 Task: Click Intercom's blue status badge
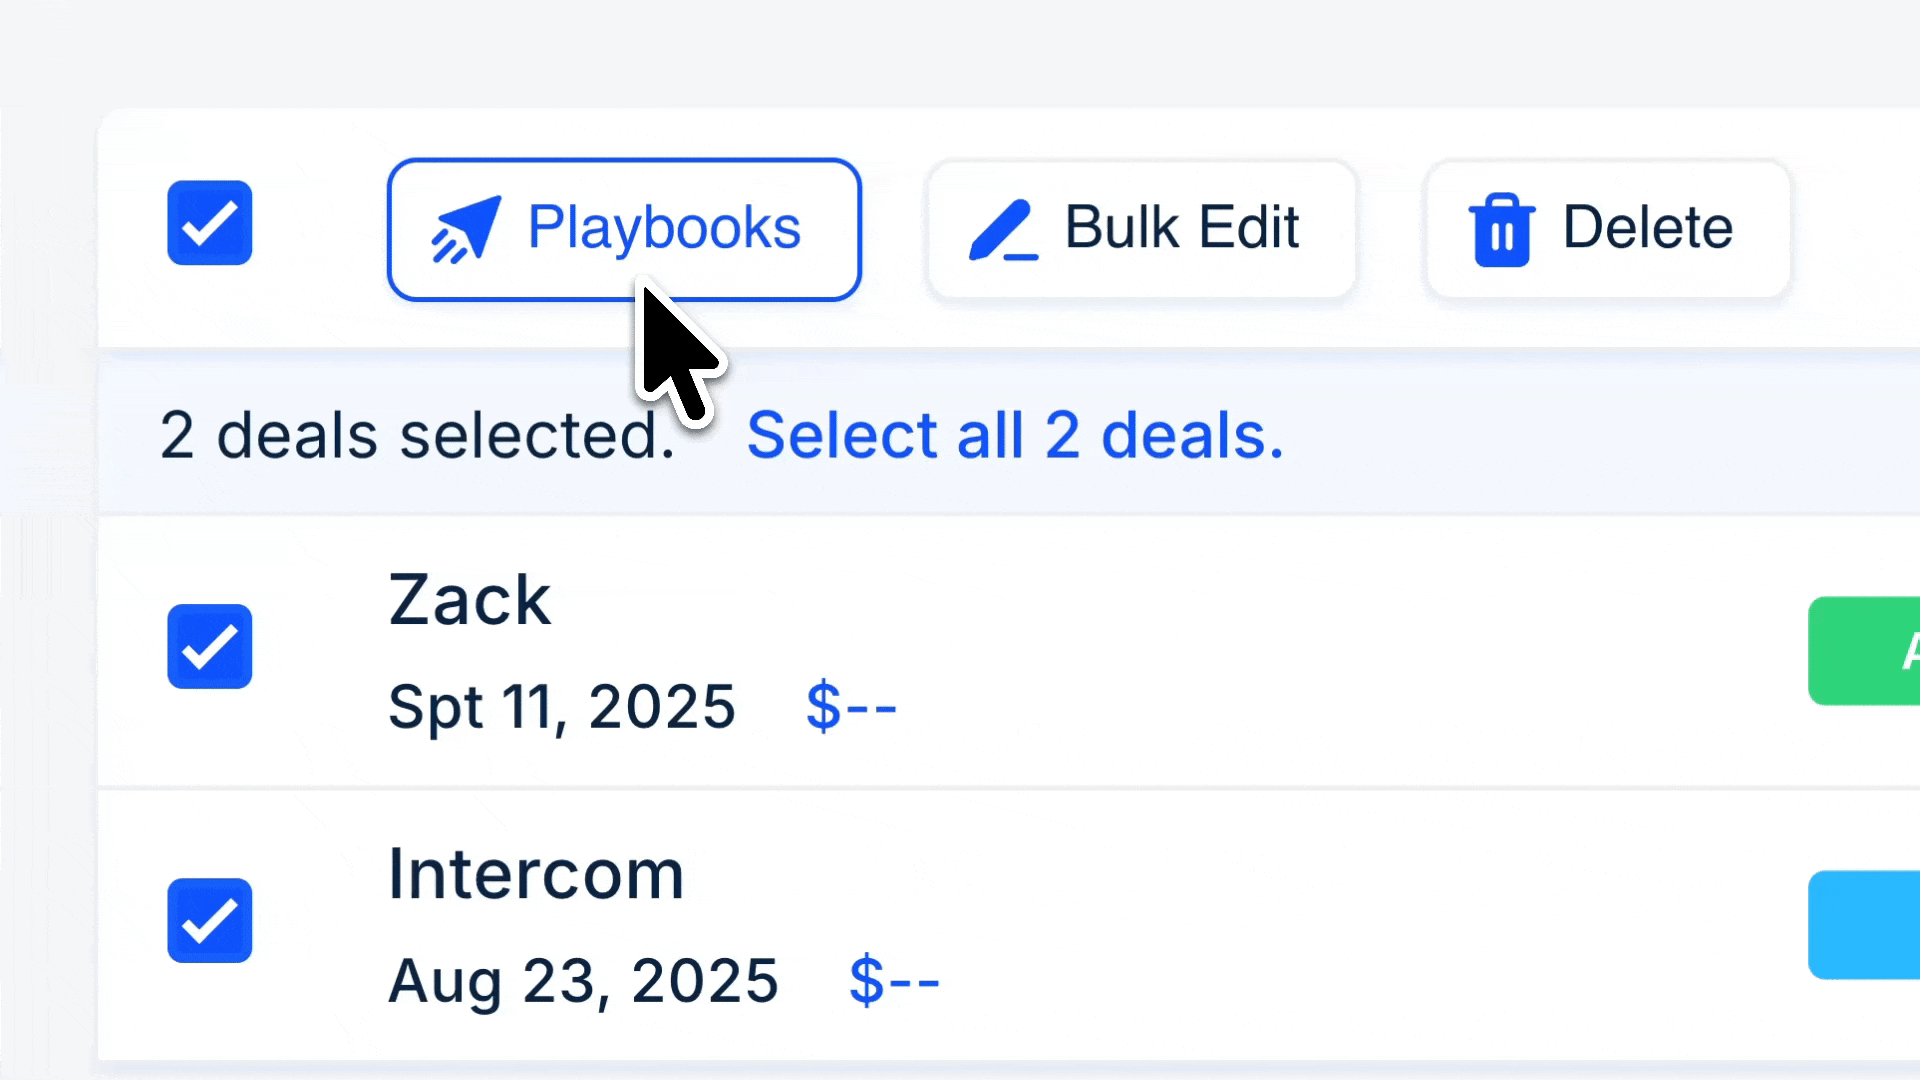(x=1864, y=925)
